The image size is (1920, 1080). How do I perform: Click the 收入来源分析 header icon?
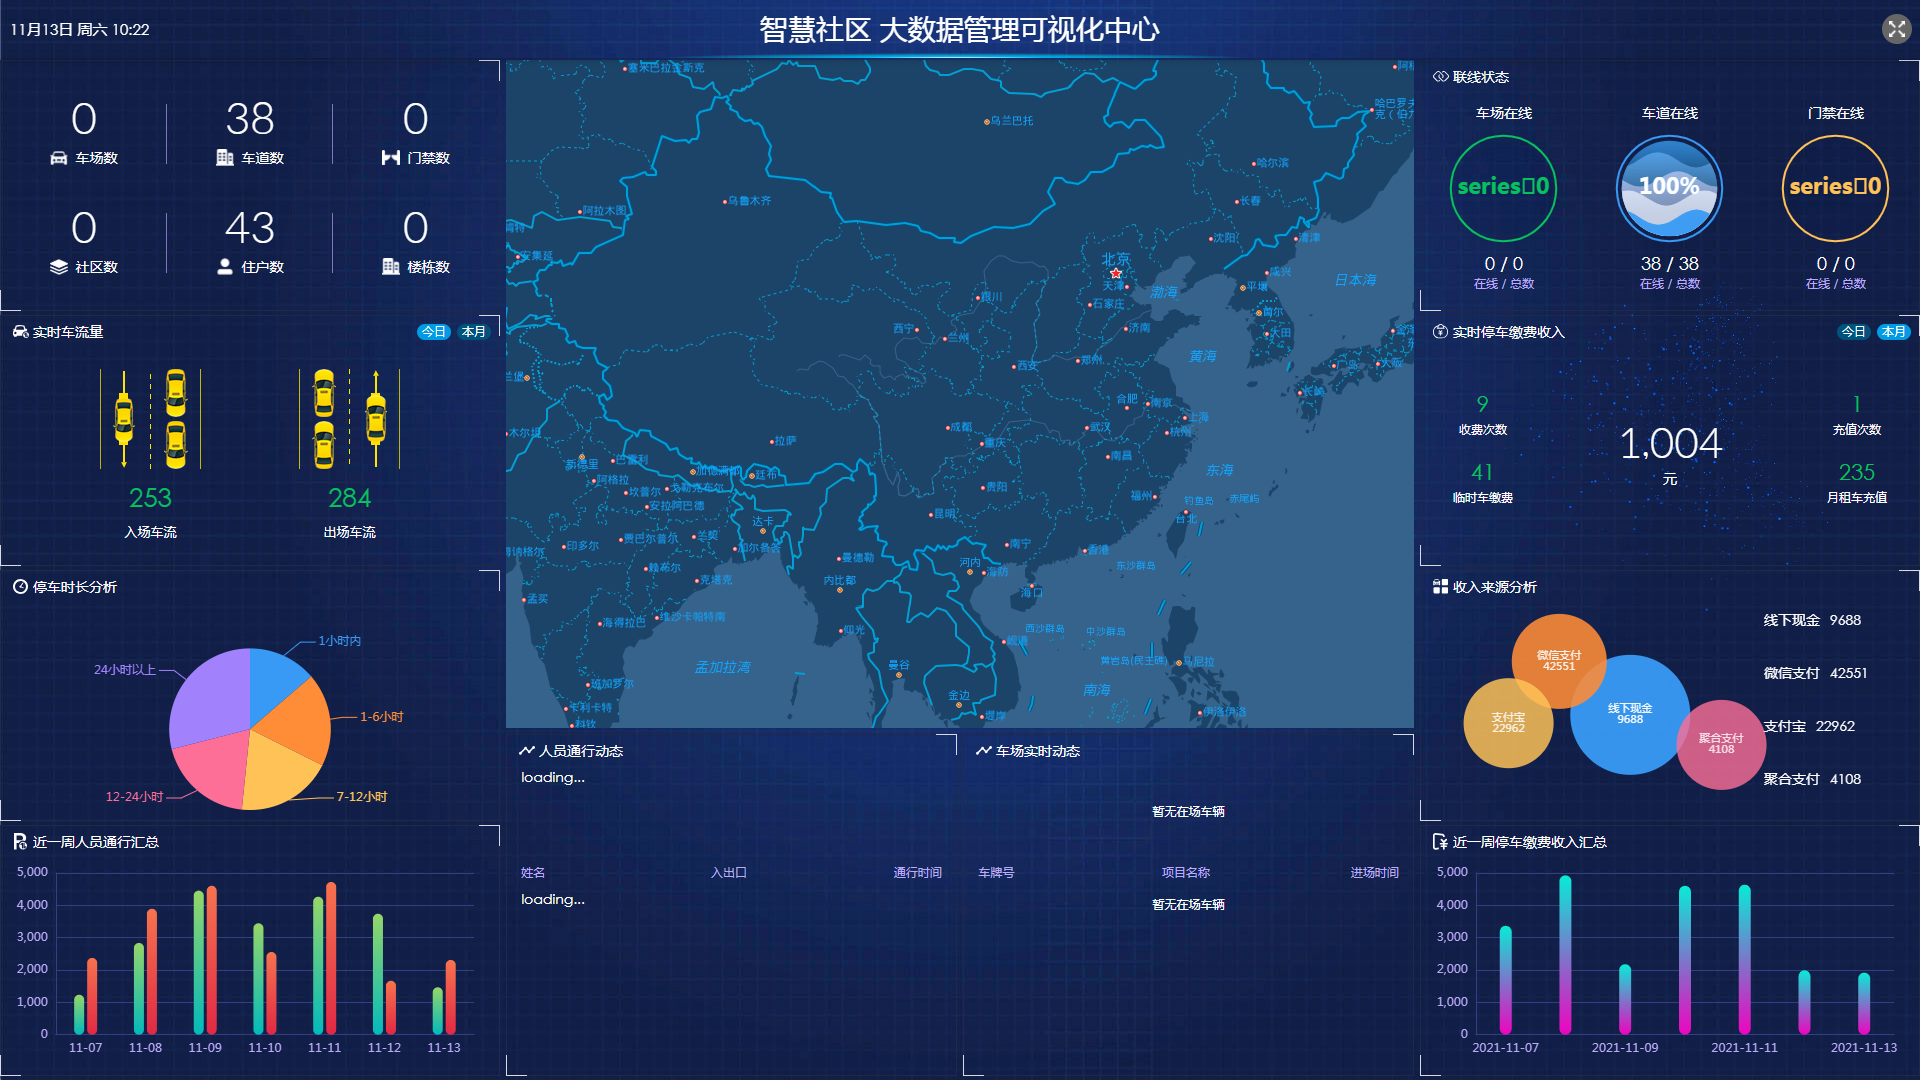[x=1440, y=587]
